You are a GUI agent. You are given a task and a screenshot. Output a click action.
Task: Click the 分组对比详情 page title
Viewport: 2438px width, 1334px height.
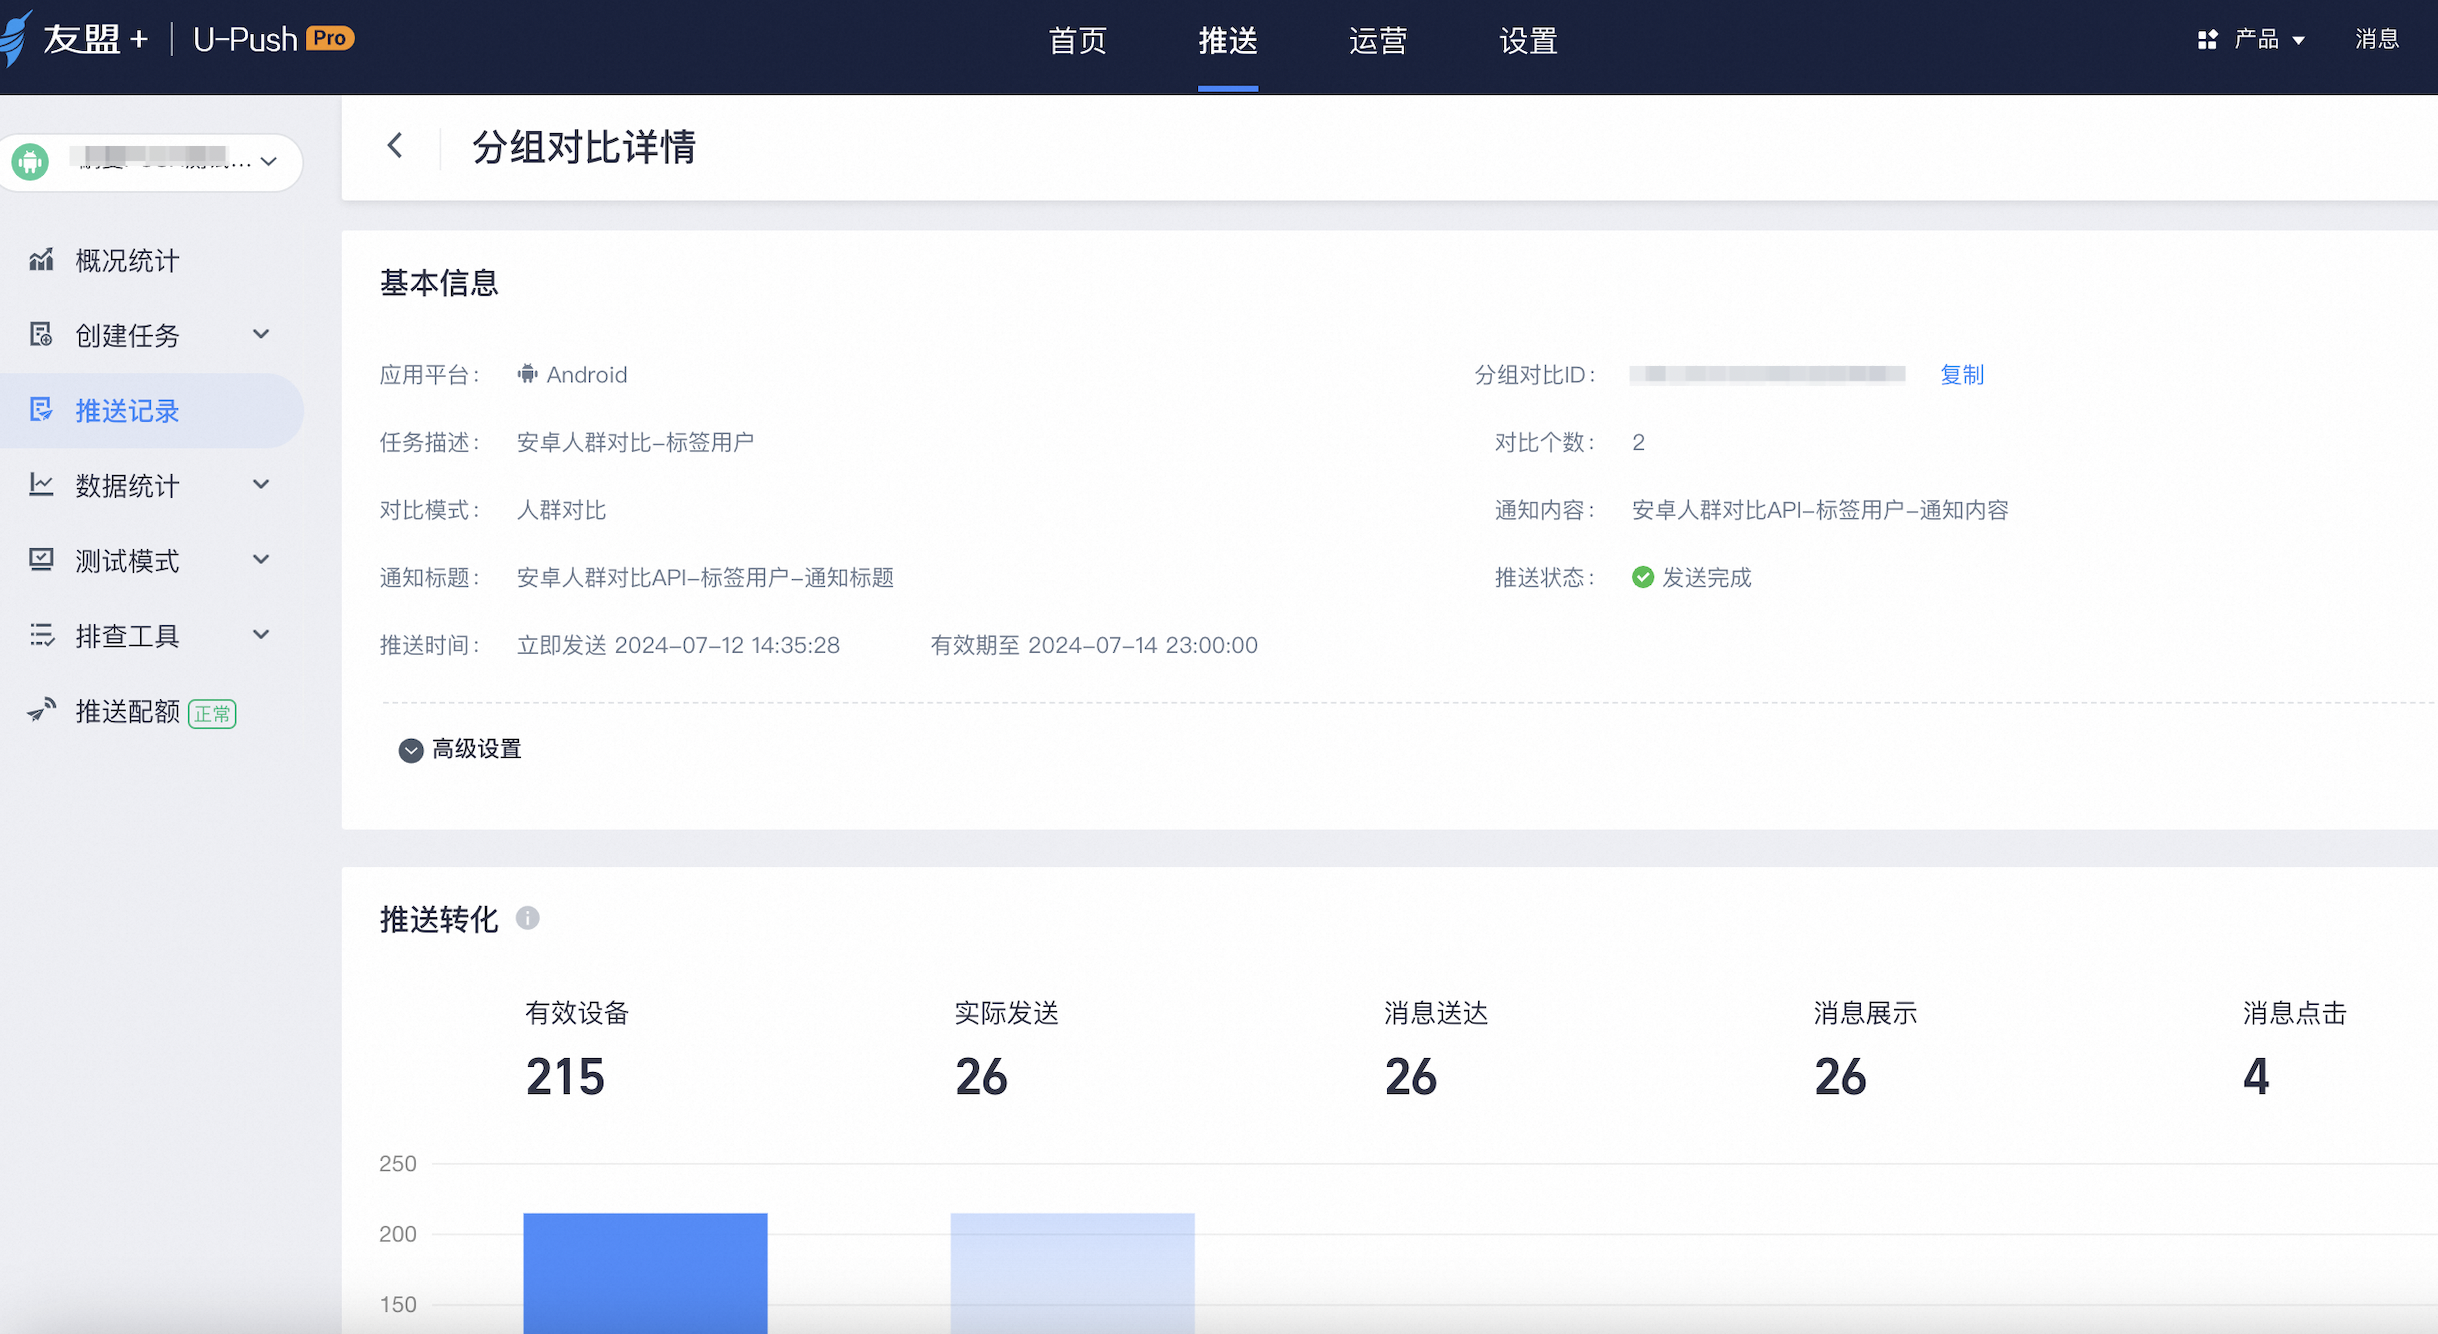point(584,147)
